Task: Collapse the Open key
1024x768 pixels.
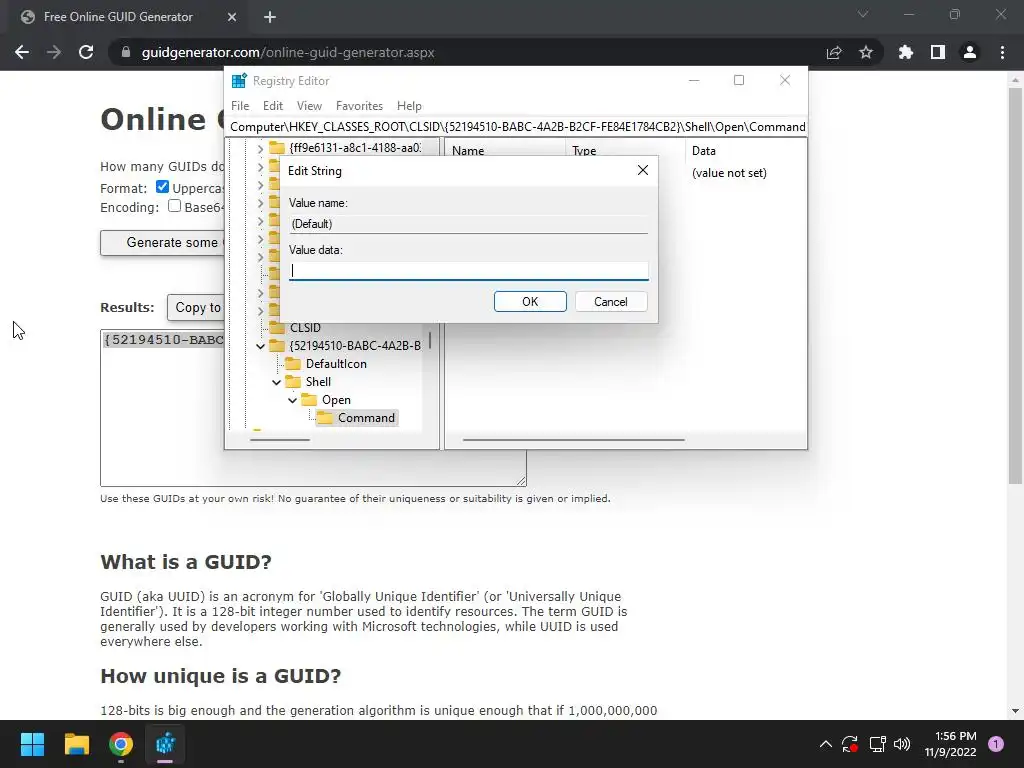Action: click(x=293, y=400)
